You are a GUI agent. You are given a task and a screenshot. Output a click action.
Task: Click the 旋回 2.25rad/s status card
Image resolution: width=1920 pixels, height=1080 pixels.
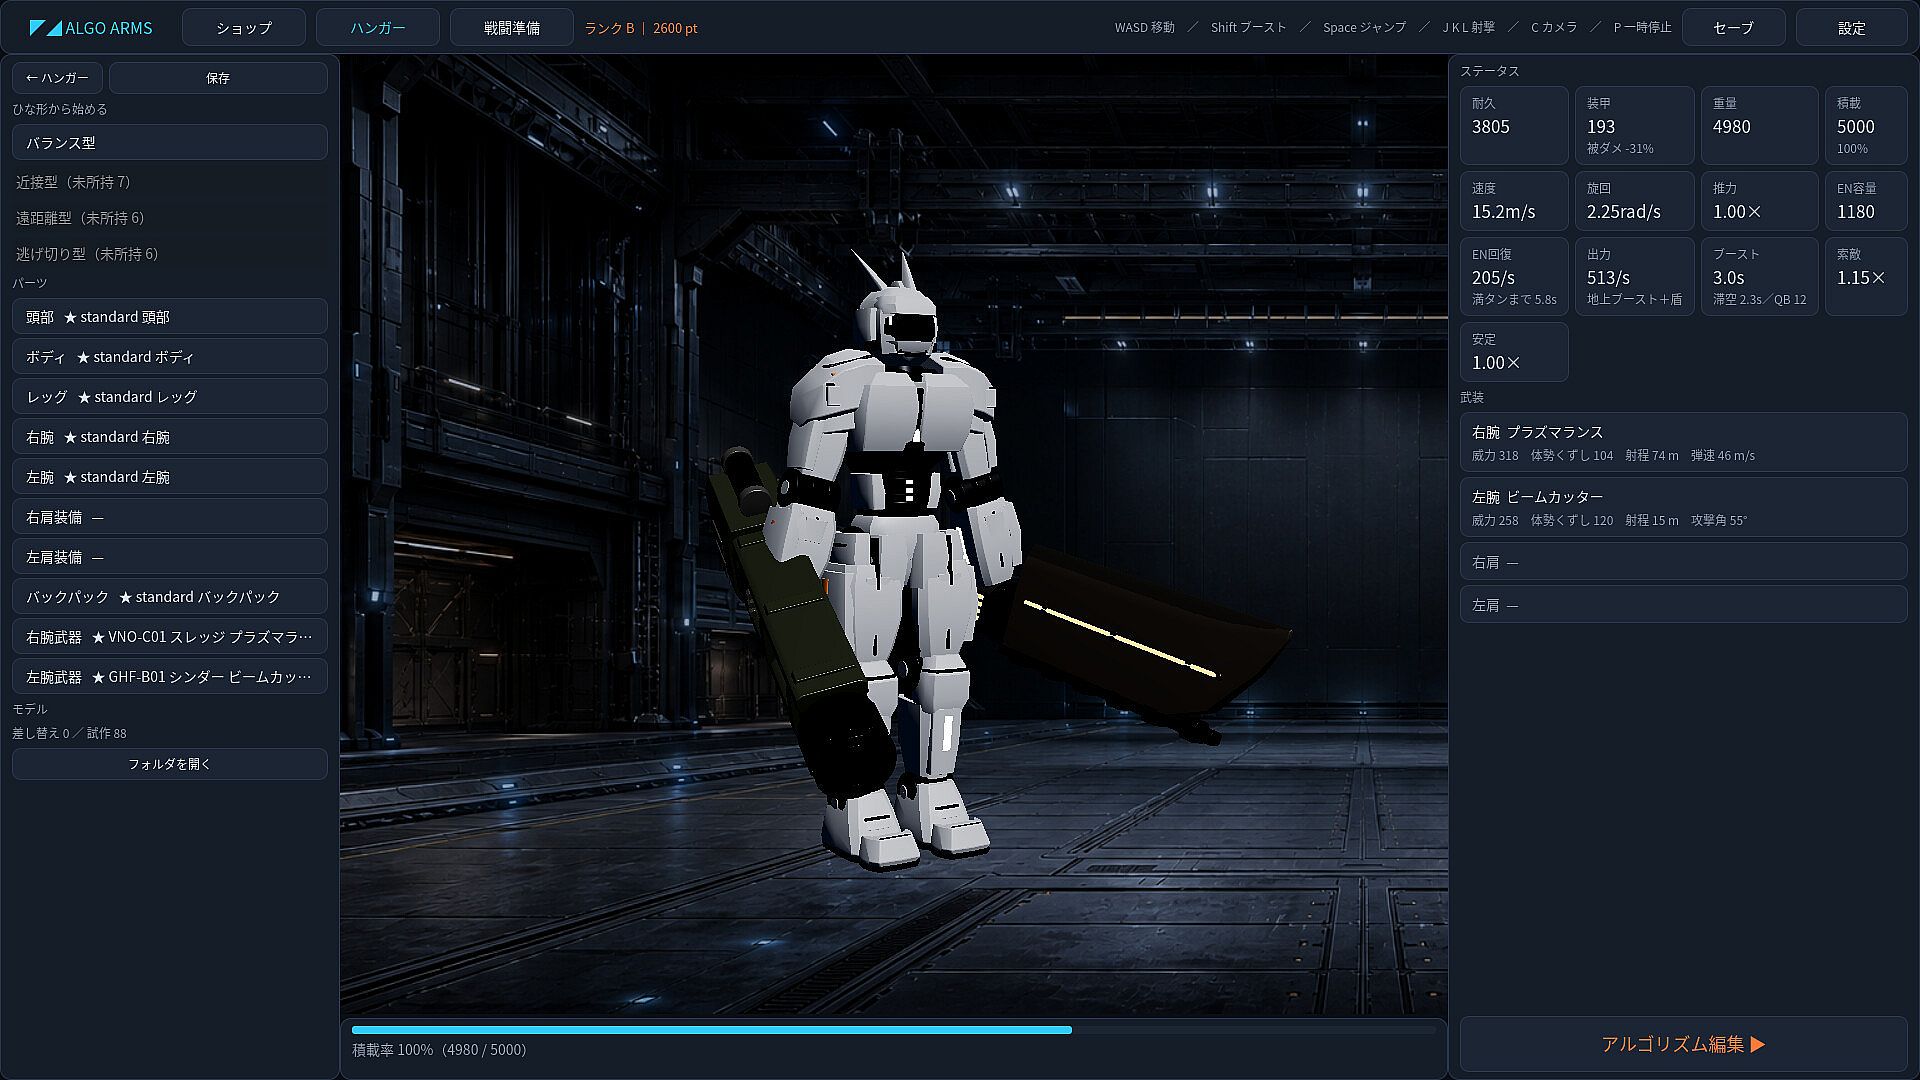coord(1634,201)
